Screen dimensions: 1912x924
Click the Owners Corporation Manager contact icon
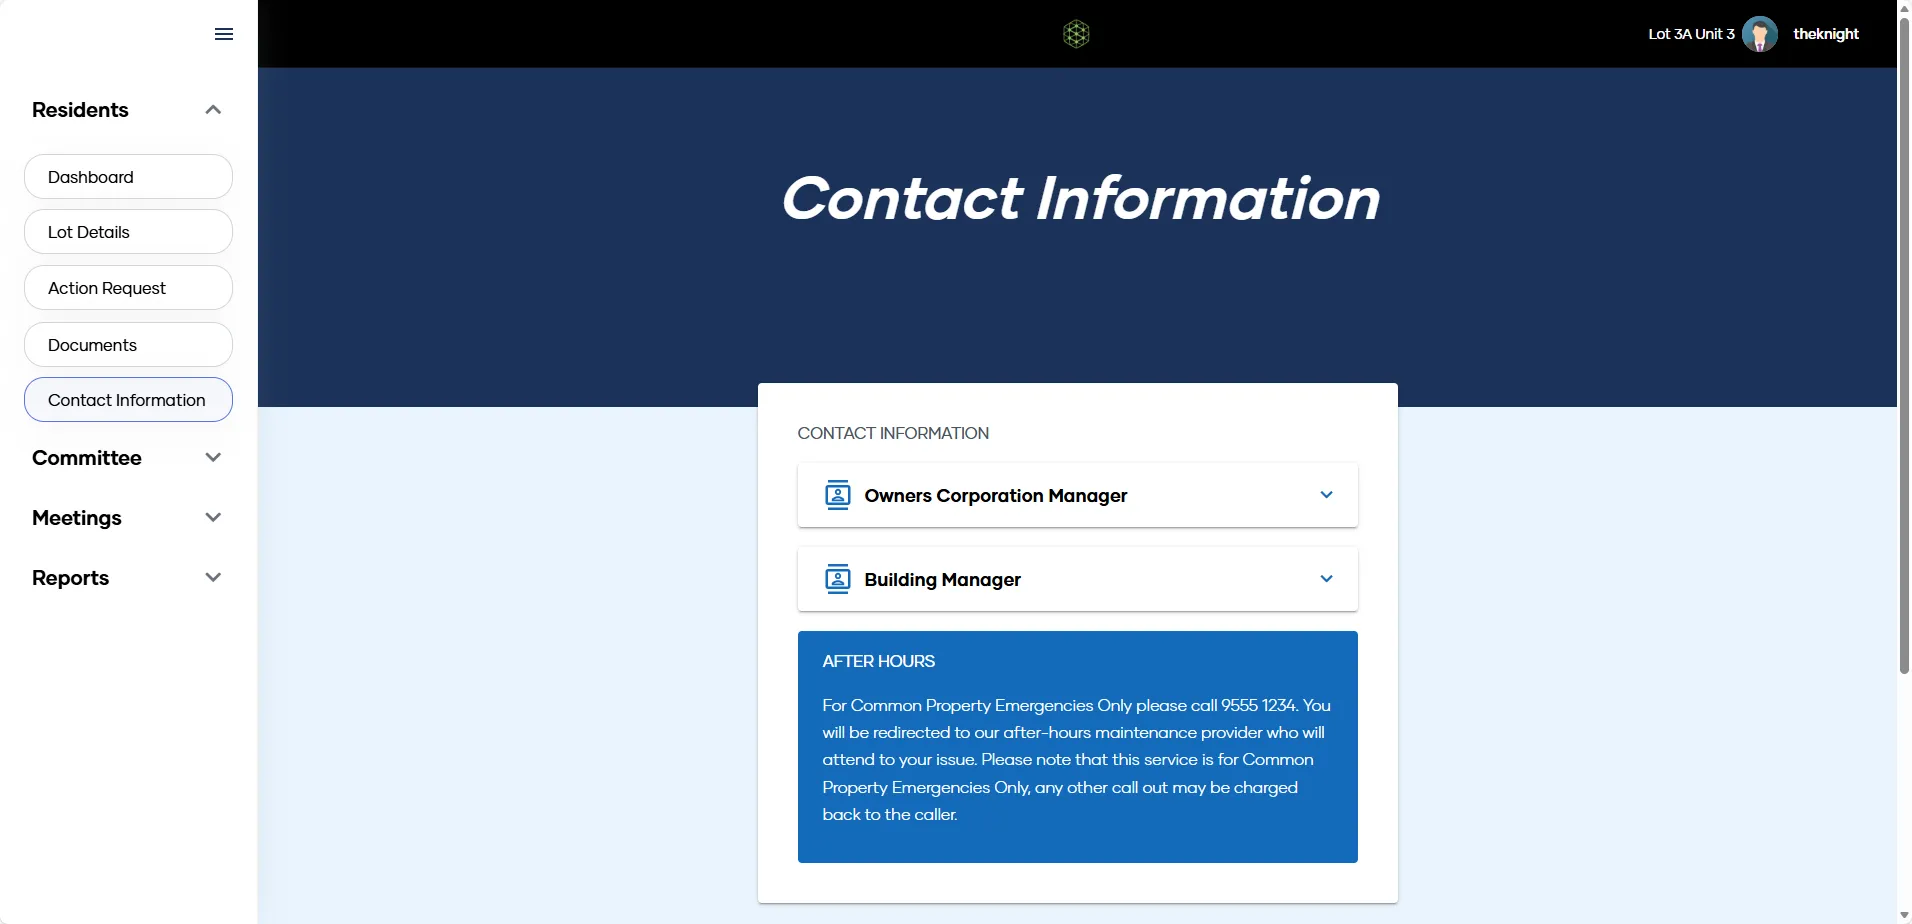(838, 495)
